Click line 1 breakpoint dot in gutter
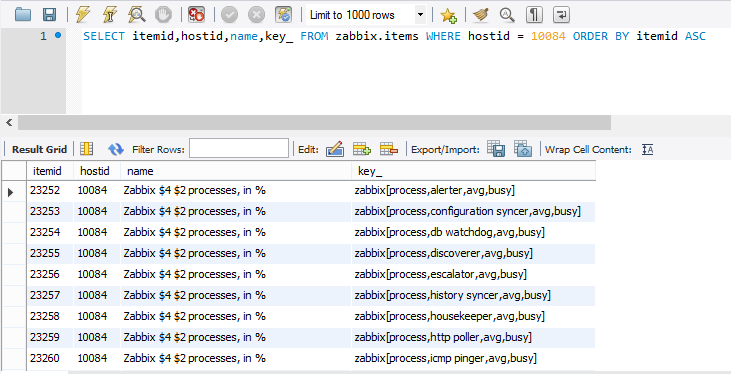This screenshot has width=731, height=374. [58, 35]
